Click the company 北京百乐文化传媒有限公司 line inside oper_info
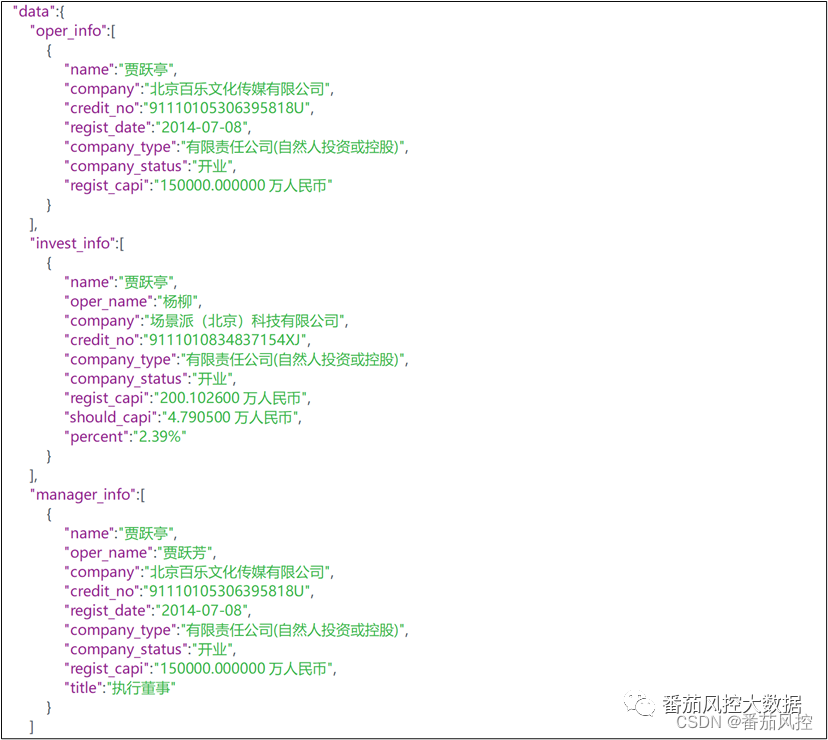Image resolution: width=828 pixels, height=740 pixels. tap(199, 89)
